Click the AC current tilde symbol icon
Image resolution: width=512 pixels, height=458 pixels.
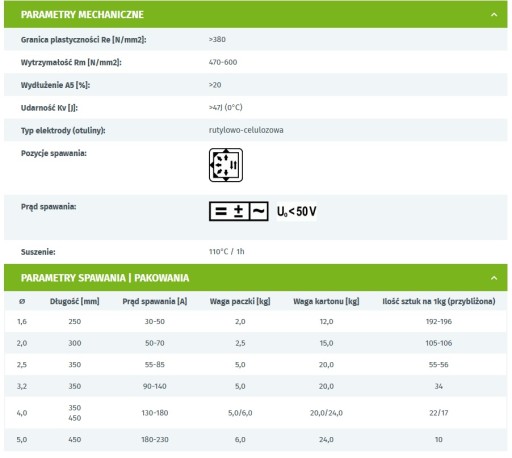(x=259, y=211)
